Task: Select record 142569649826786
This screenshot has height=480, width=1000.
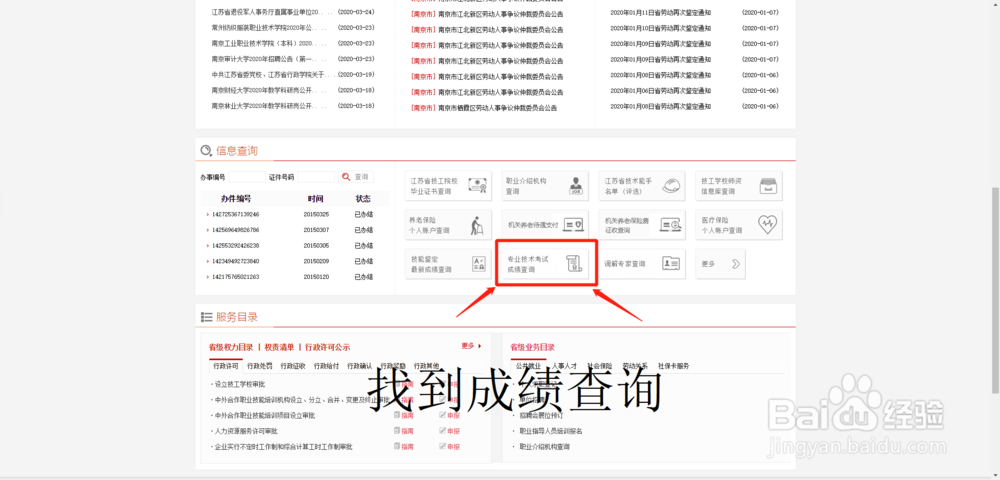Action: pyautogui.click(x=235, y=229)
